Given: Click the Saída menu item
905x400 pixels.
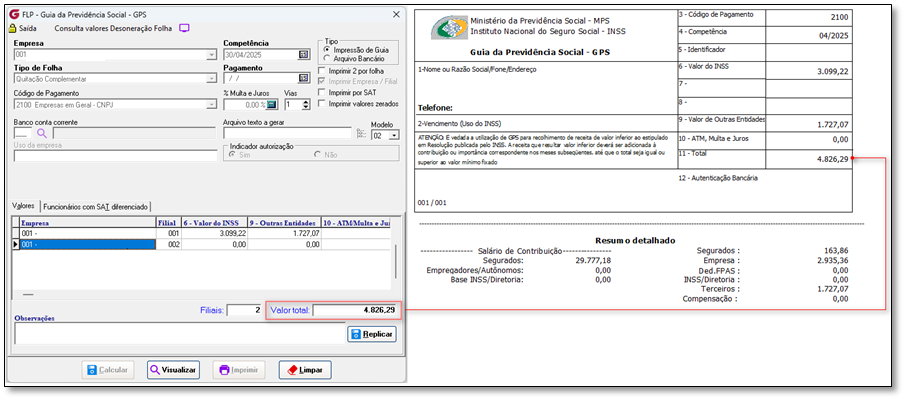Looking at the screenshot, I should (27, 28).
